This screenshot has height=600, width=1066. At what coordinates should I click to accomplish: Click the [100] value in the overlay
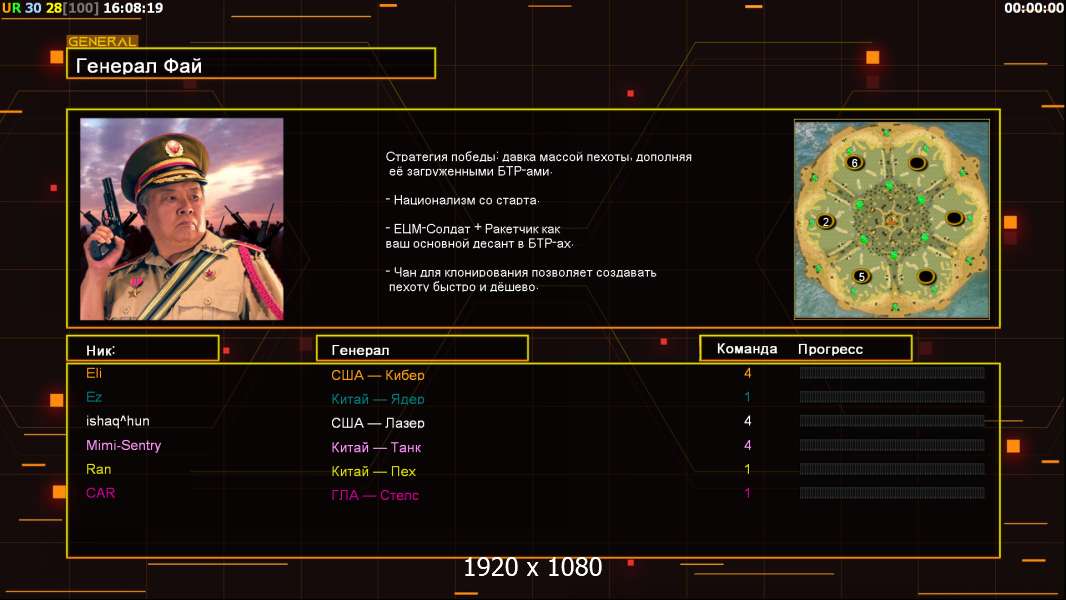click(81, 8)
